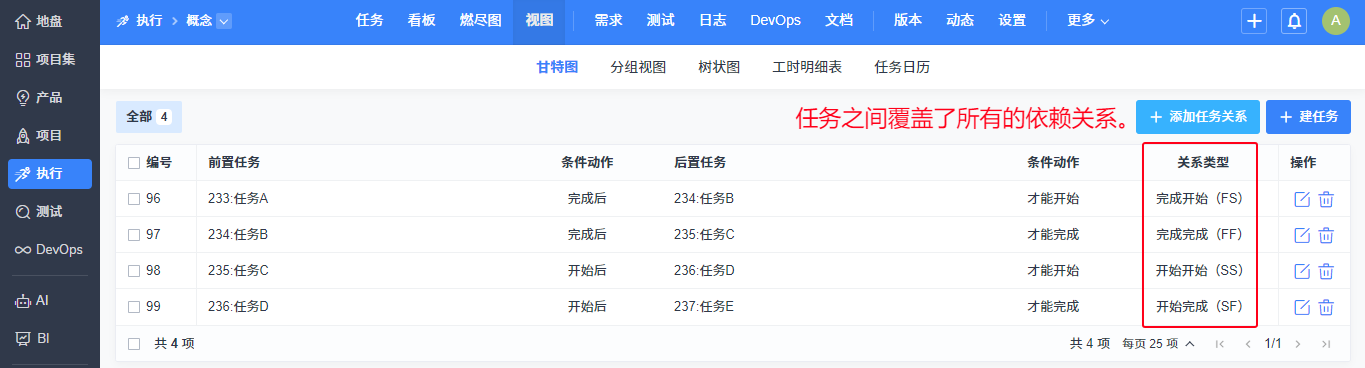This screenshot has height=368, width=1365.
Task: Open the 执行 sidebar item
Action: click(50, 173)
